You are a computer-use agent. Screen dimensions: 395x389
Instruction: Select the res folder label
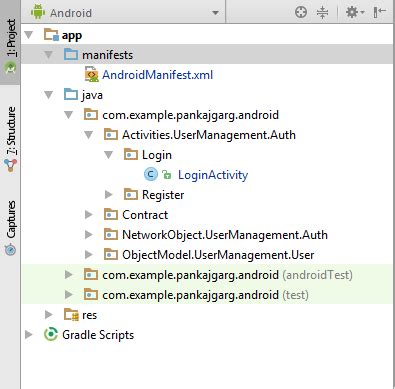(90, 315)
